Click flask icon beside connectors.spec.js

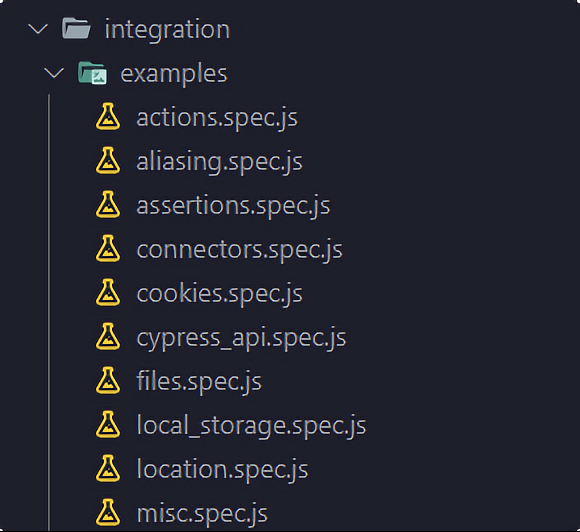pos(108,249)
